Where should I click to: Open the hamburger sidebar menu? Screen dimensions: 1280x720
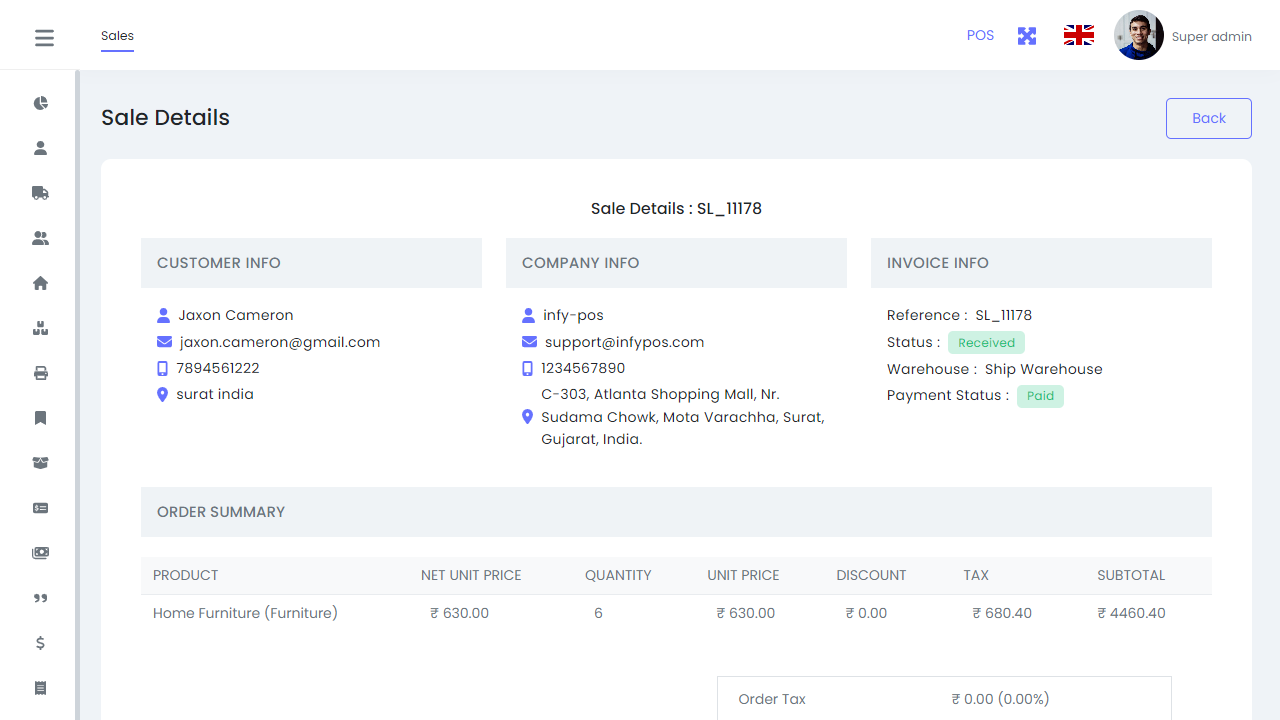[x=44, y=38]
